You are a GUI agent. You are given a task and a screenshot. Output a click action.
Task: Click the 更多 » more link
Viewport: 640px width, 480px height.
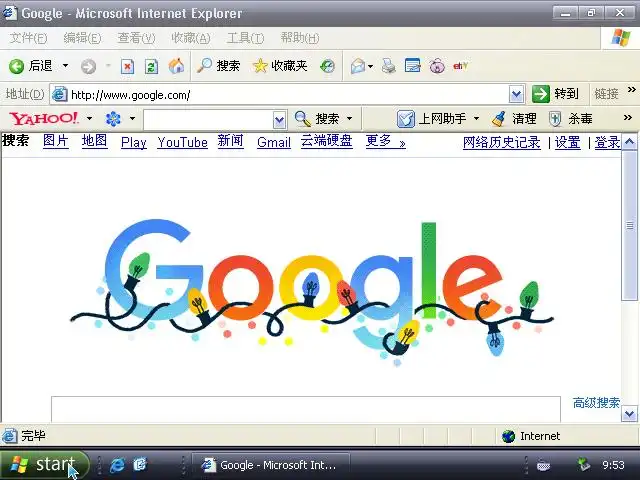tap(385, 141)
